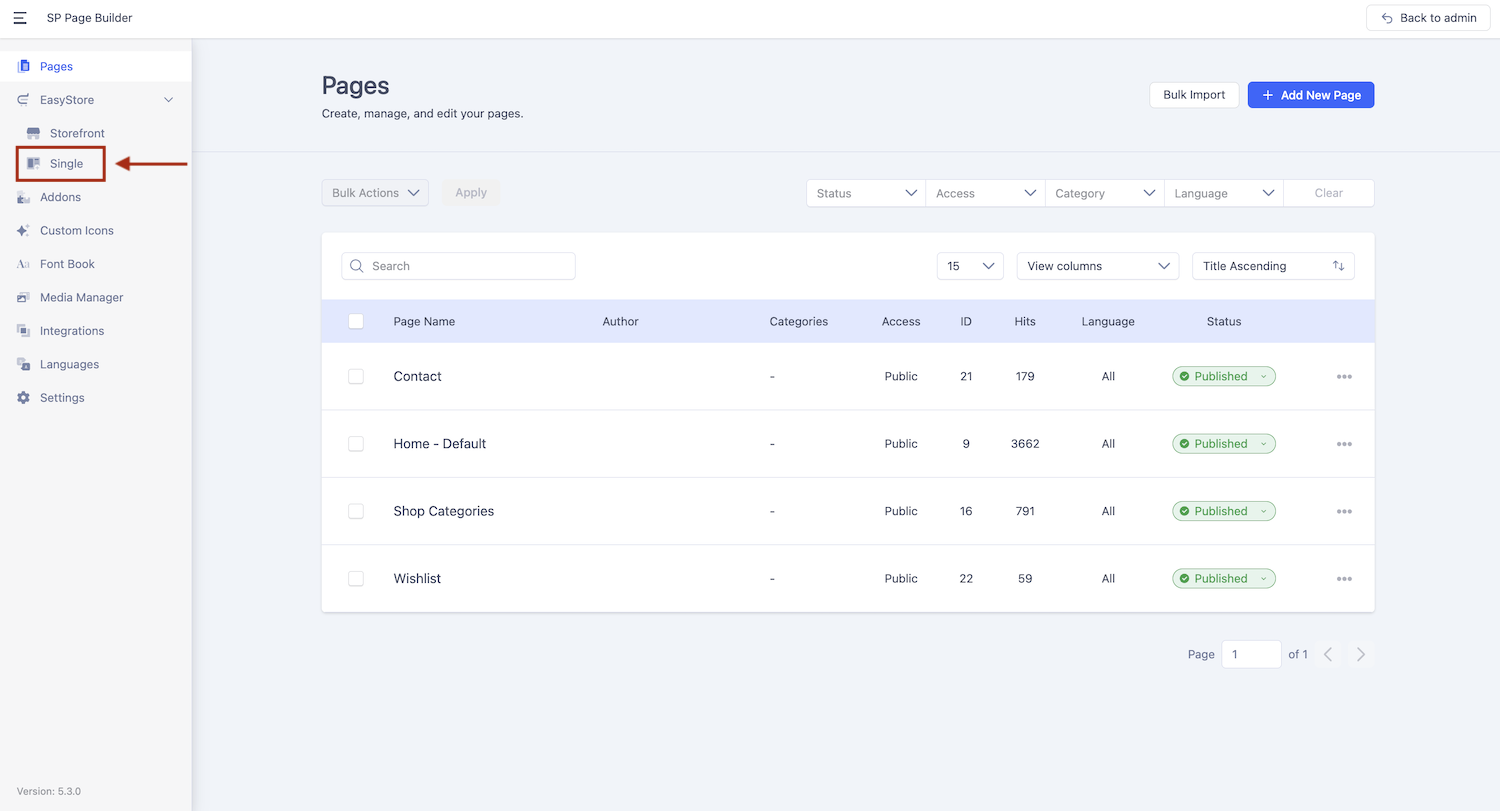Image resolution: width=1500 pixels, height=811 pixels.
Task: Click the Settings gear icon
Action: click(23, 398)
